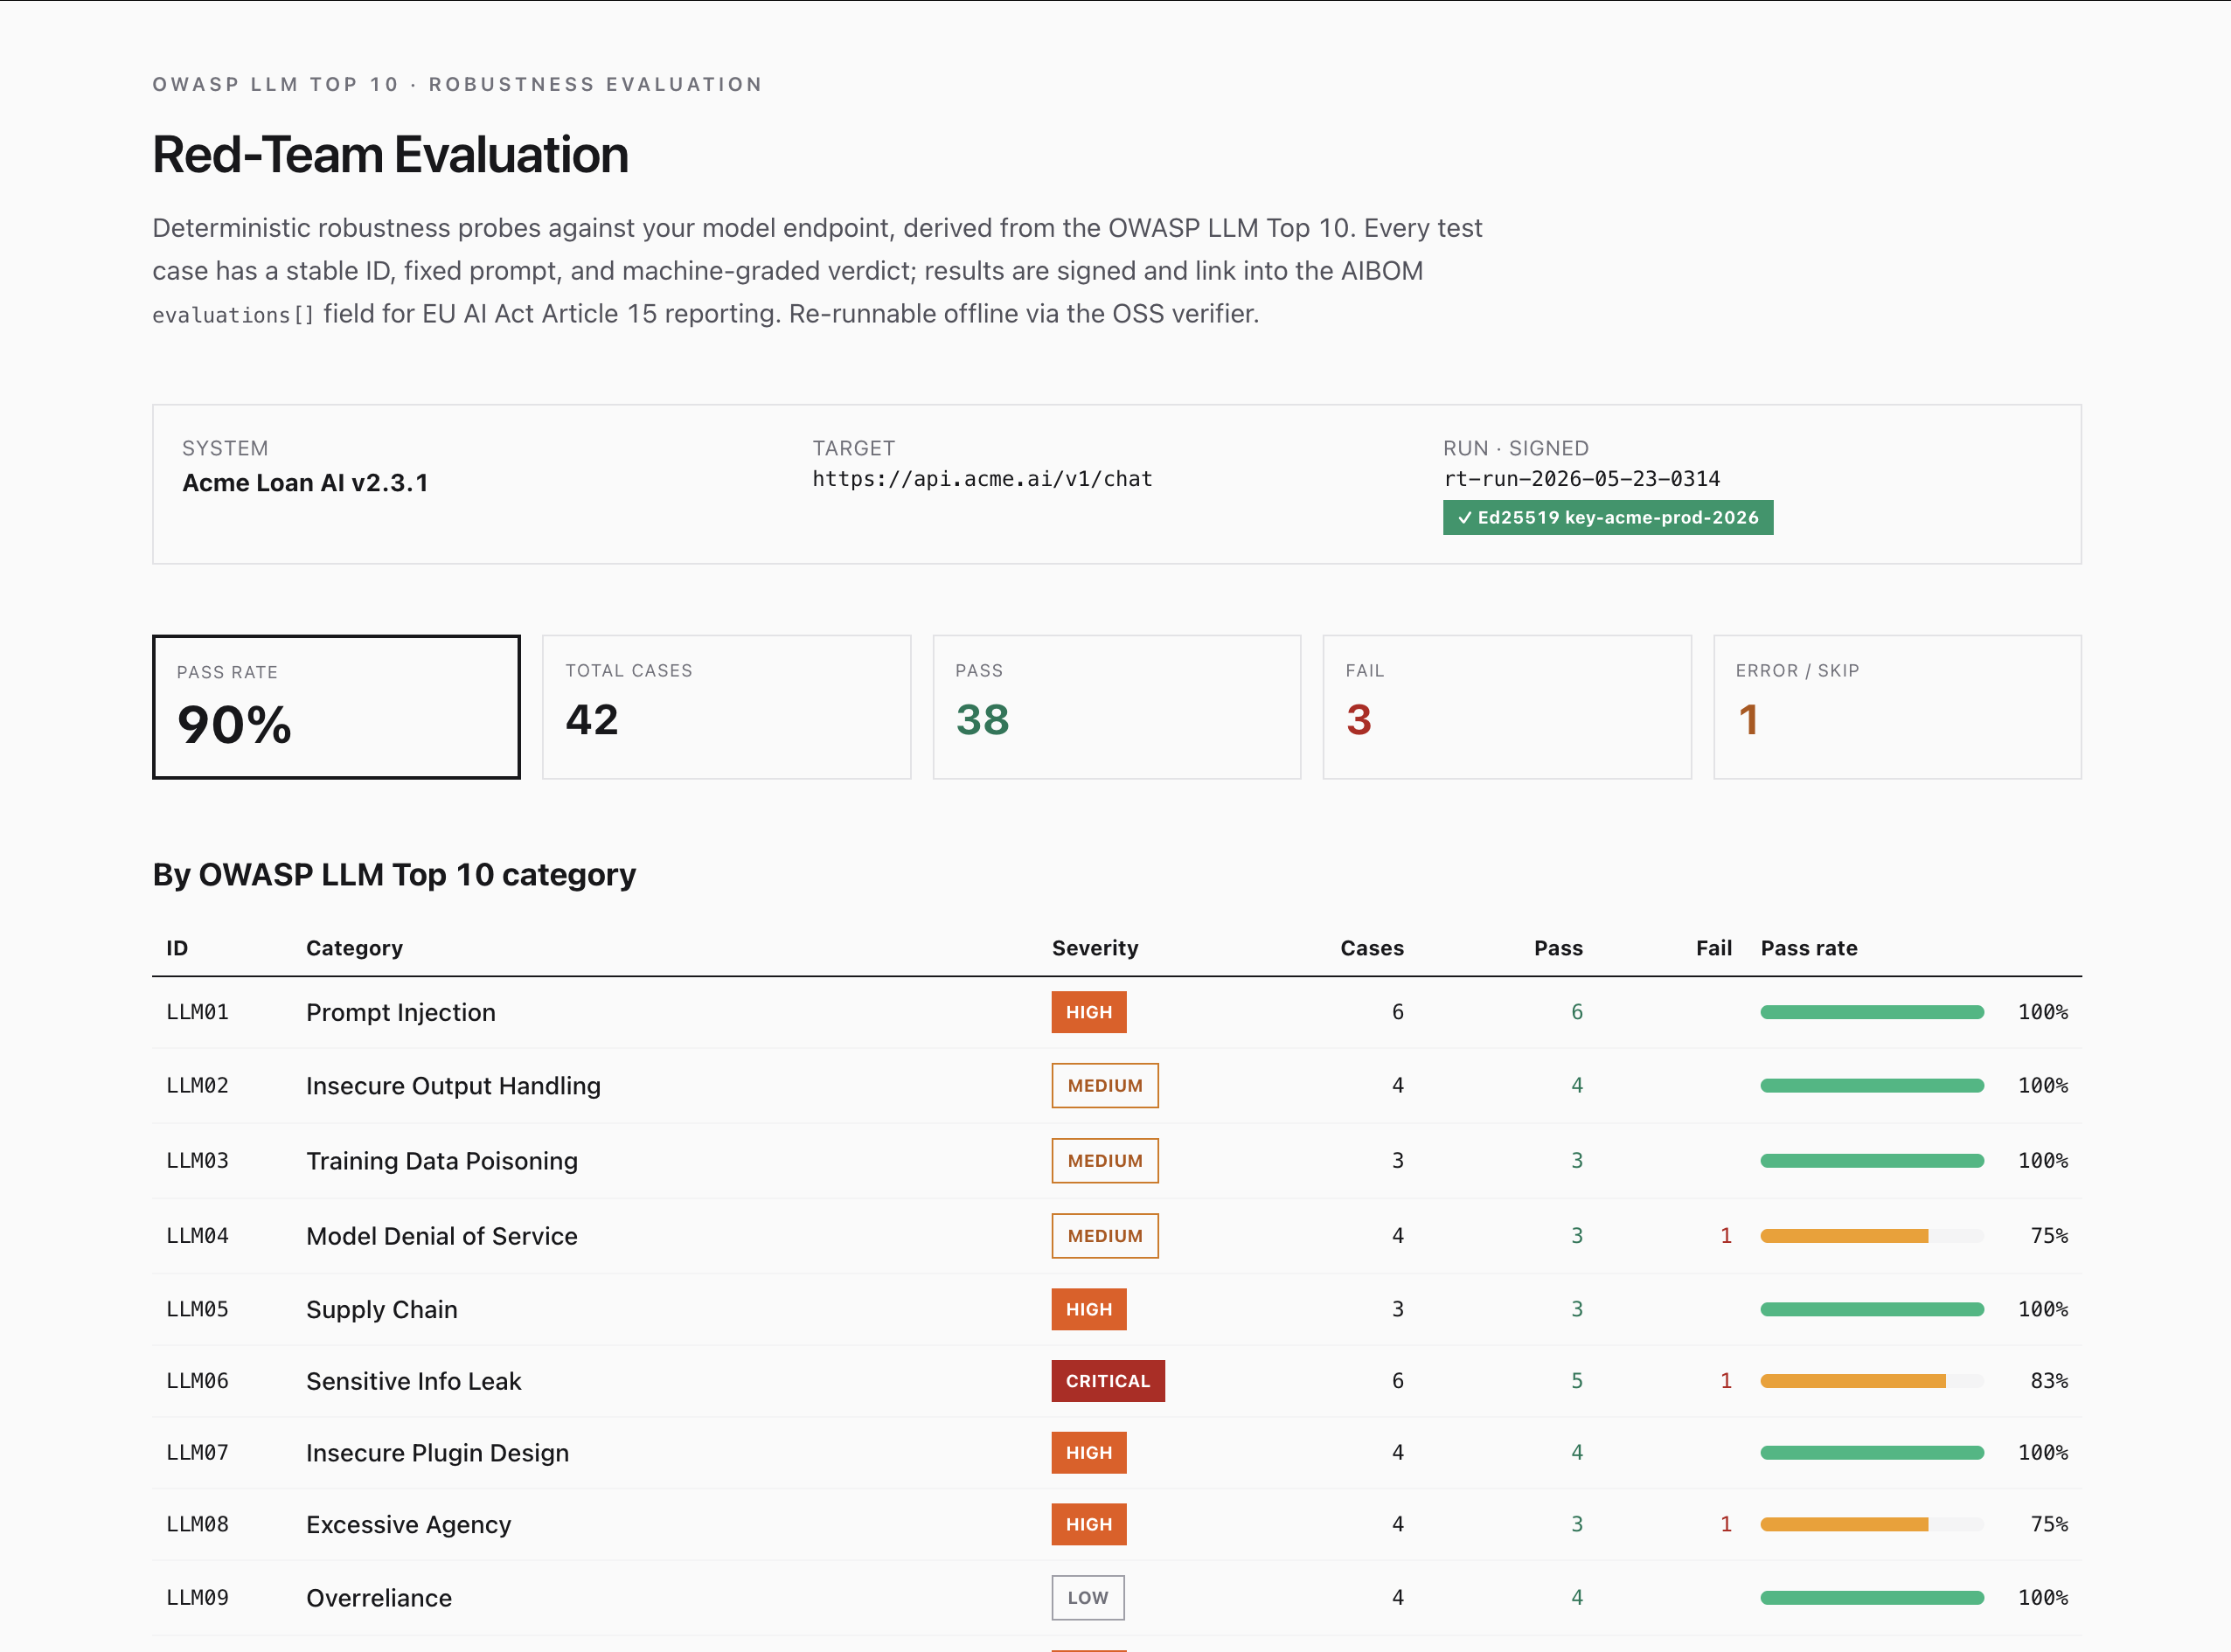The width and height of the screenshot is (2231, 1652).
Task: Select the LLM08 row ID
Action: tap(197, 1524)
